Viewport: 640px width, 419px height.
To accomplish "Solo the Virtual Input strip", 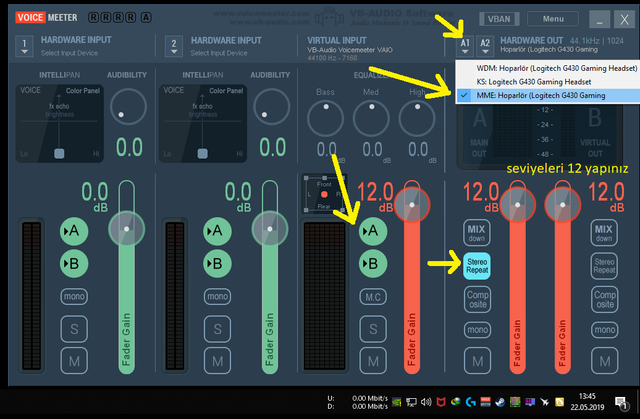I will (373, 328).
